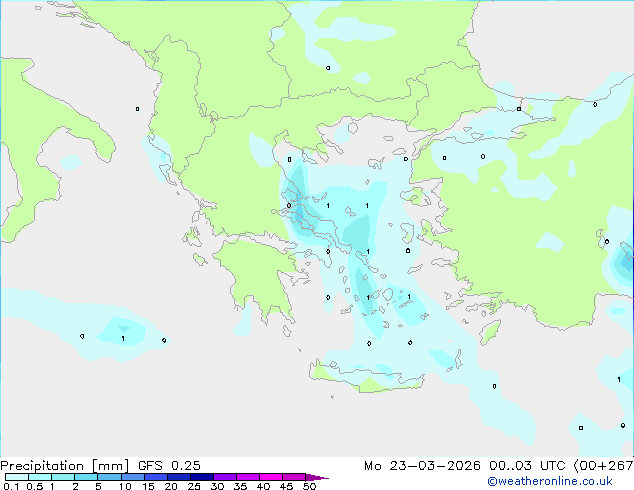Select the 0.5–1 mm cyan legend swatch
The width and height of the screenshot is (634, 490).
tap(40, 477)
